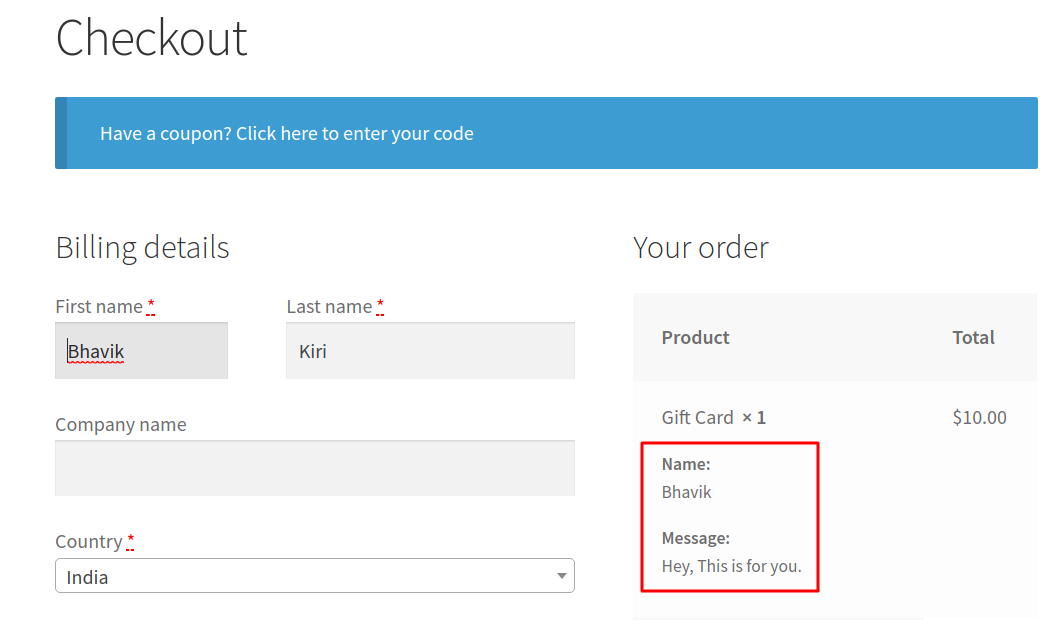Click the Total column header

coord(973,337)
